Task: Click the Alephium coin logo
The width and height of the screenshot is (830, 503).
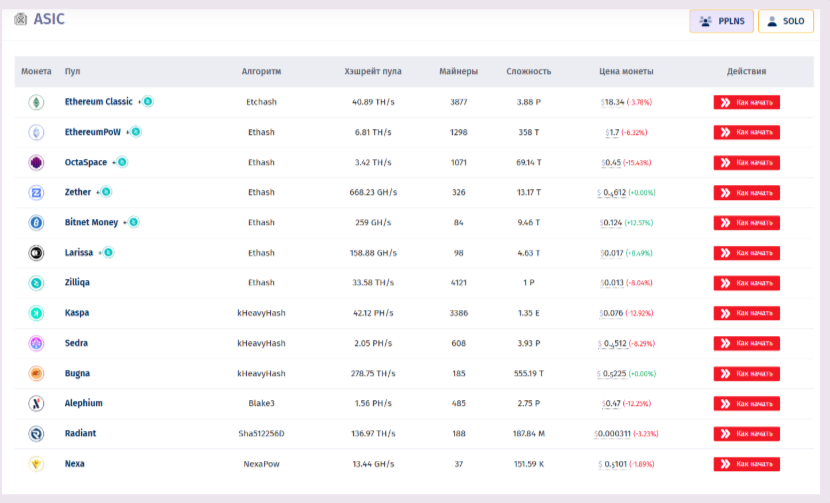Action: tap(36, 403)
